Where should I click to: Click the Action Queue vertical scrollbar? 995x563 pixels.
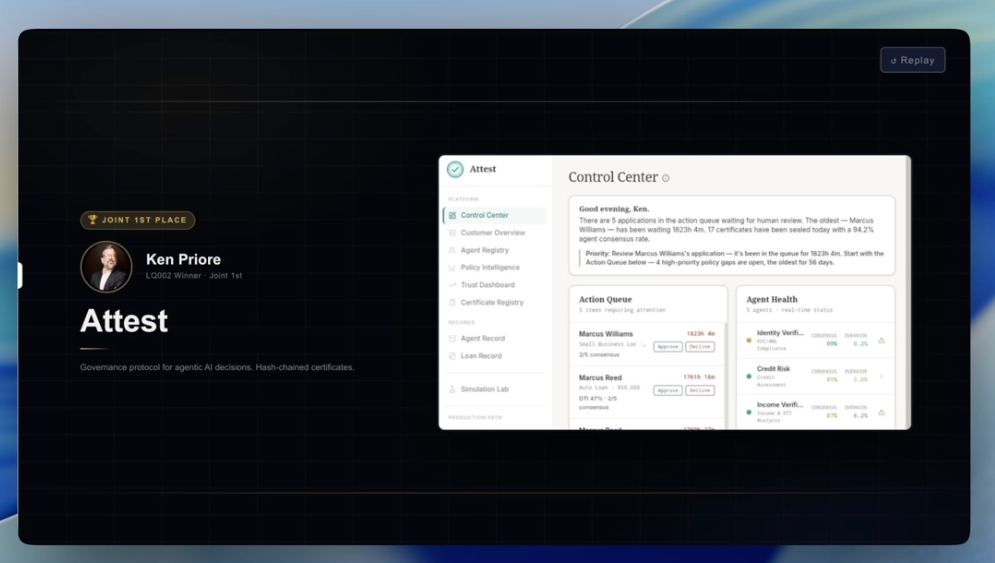click(725, 374)
